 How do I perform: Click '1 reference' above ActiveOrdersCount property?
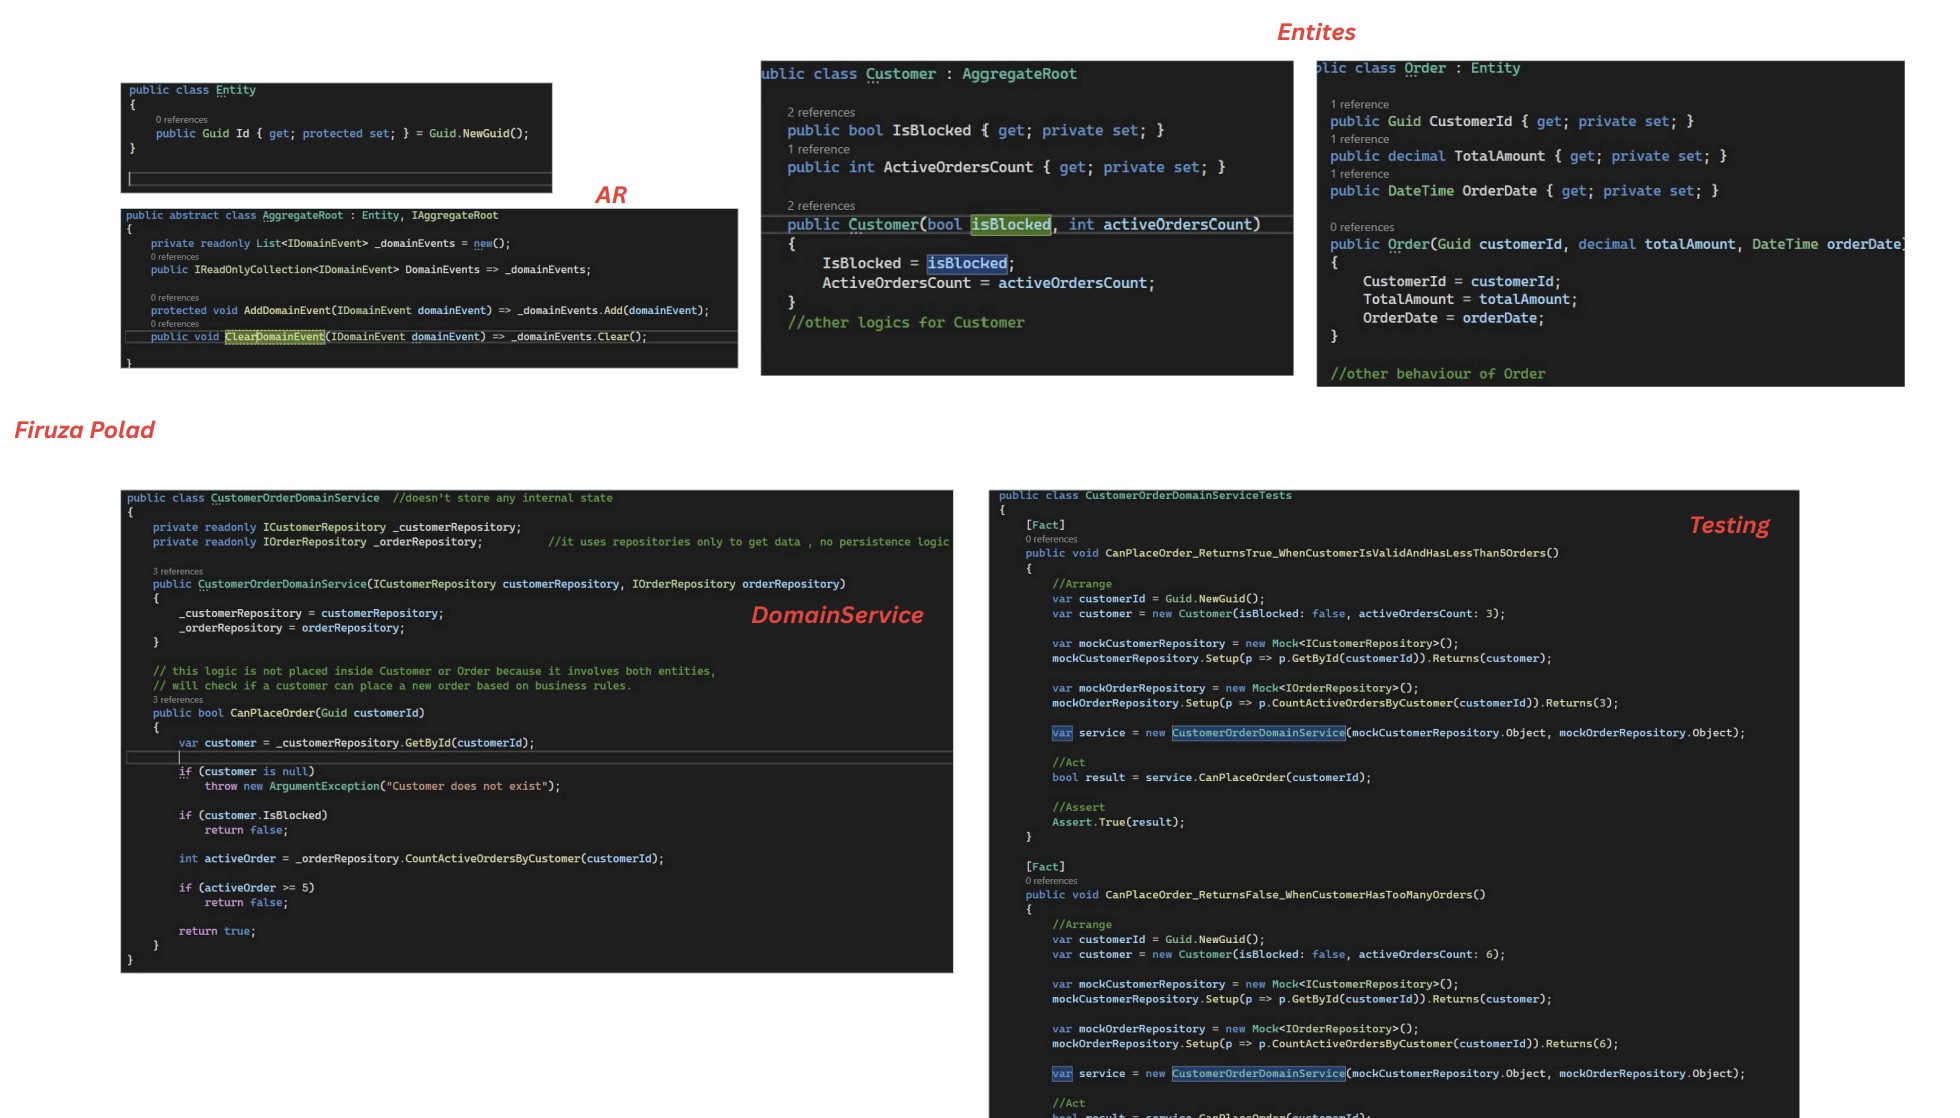click(817, 150)
